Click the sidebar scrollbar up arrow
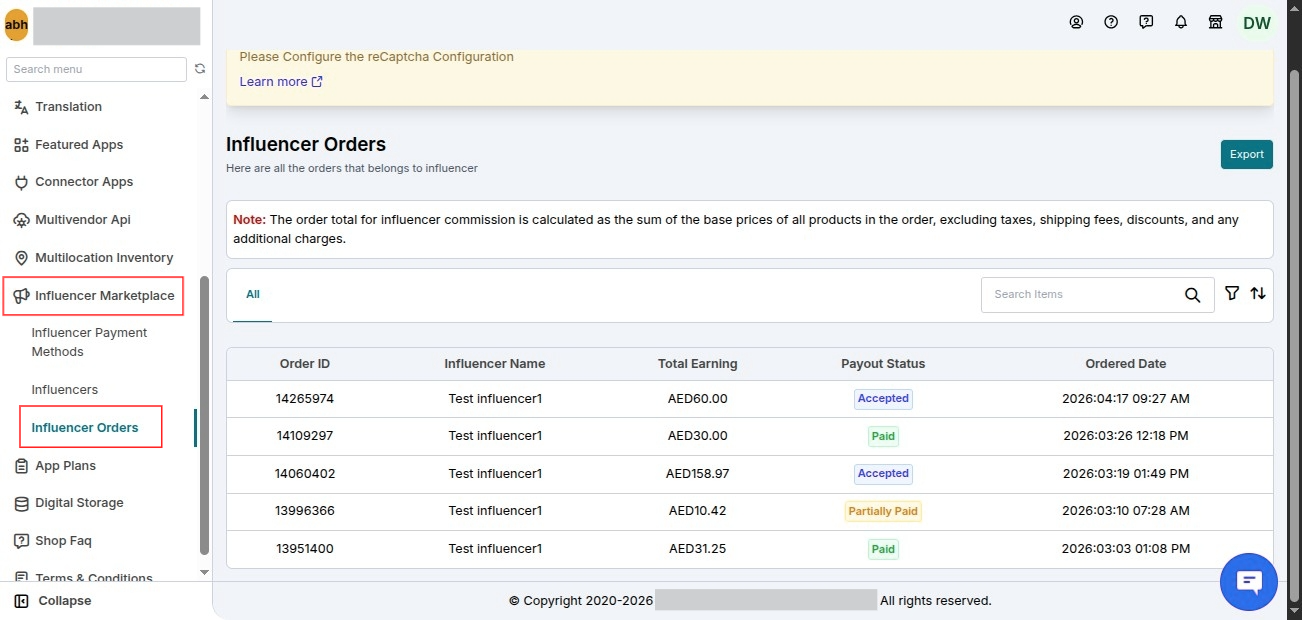The height and width of the screenshot is (620, 1302). (x=205, y=98)
